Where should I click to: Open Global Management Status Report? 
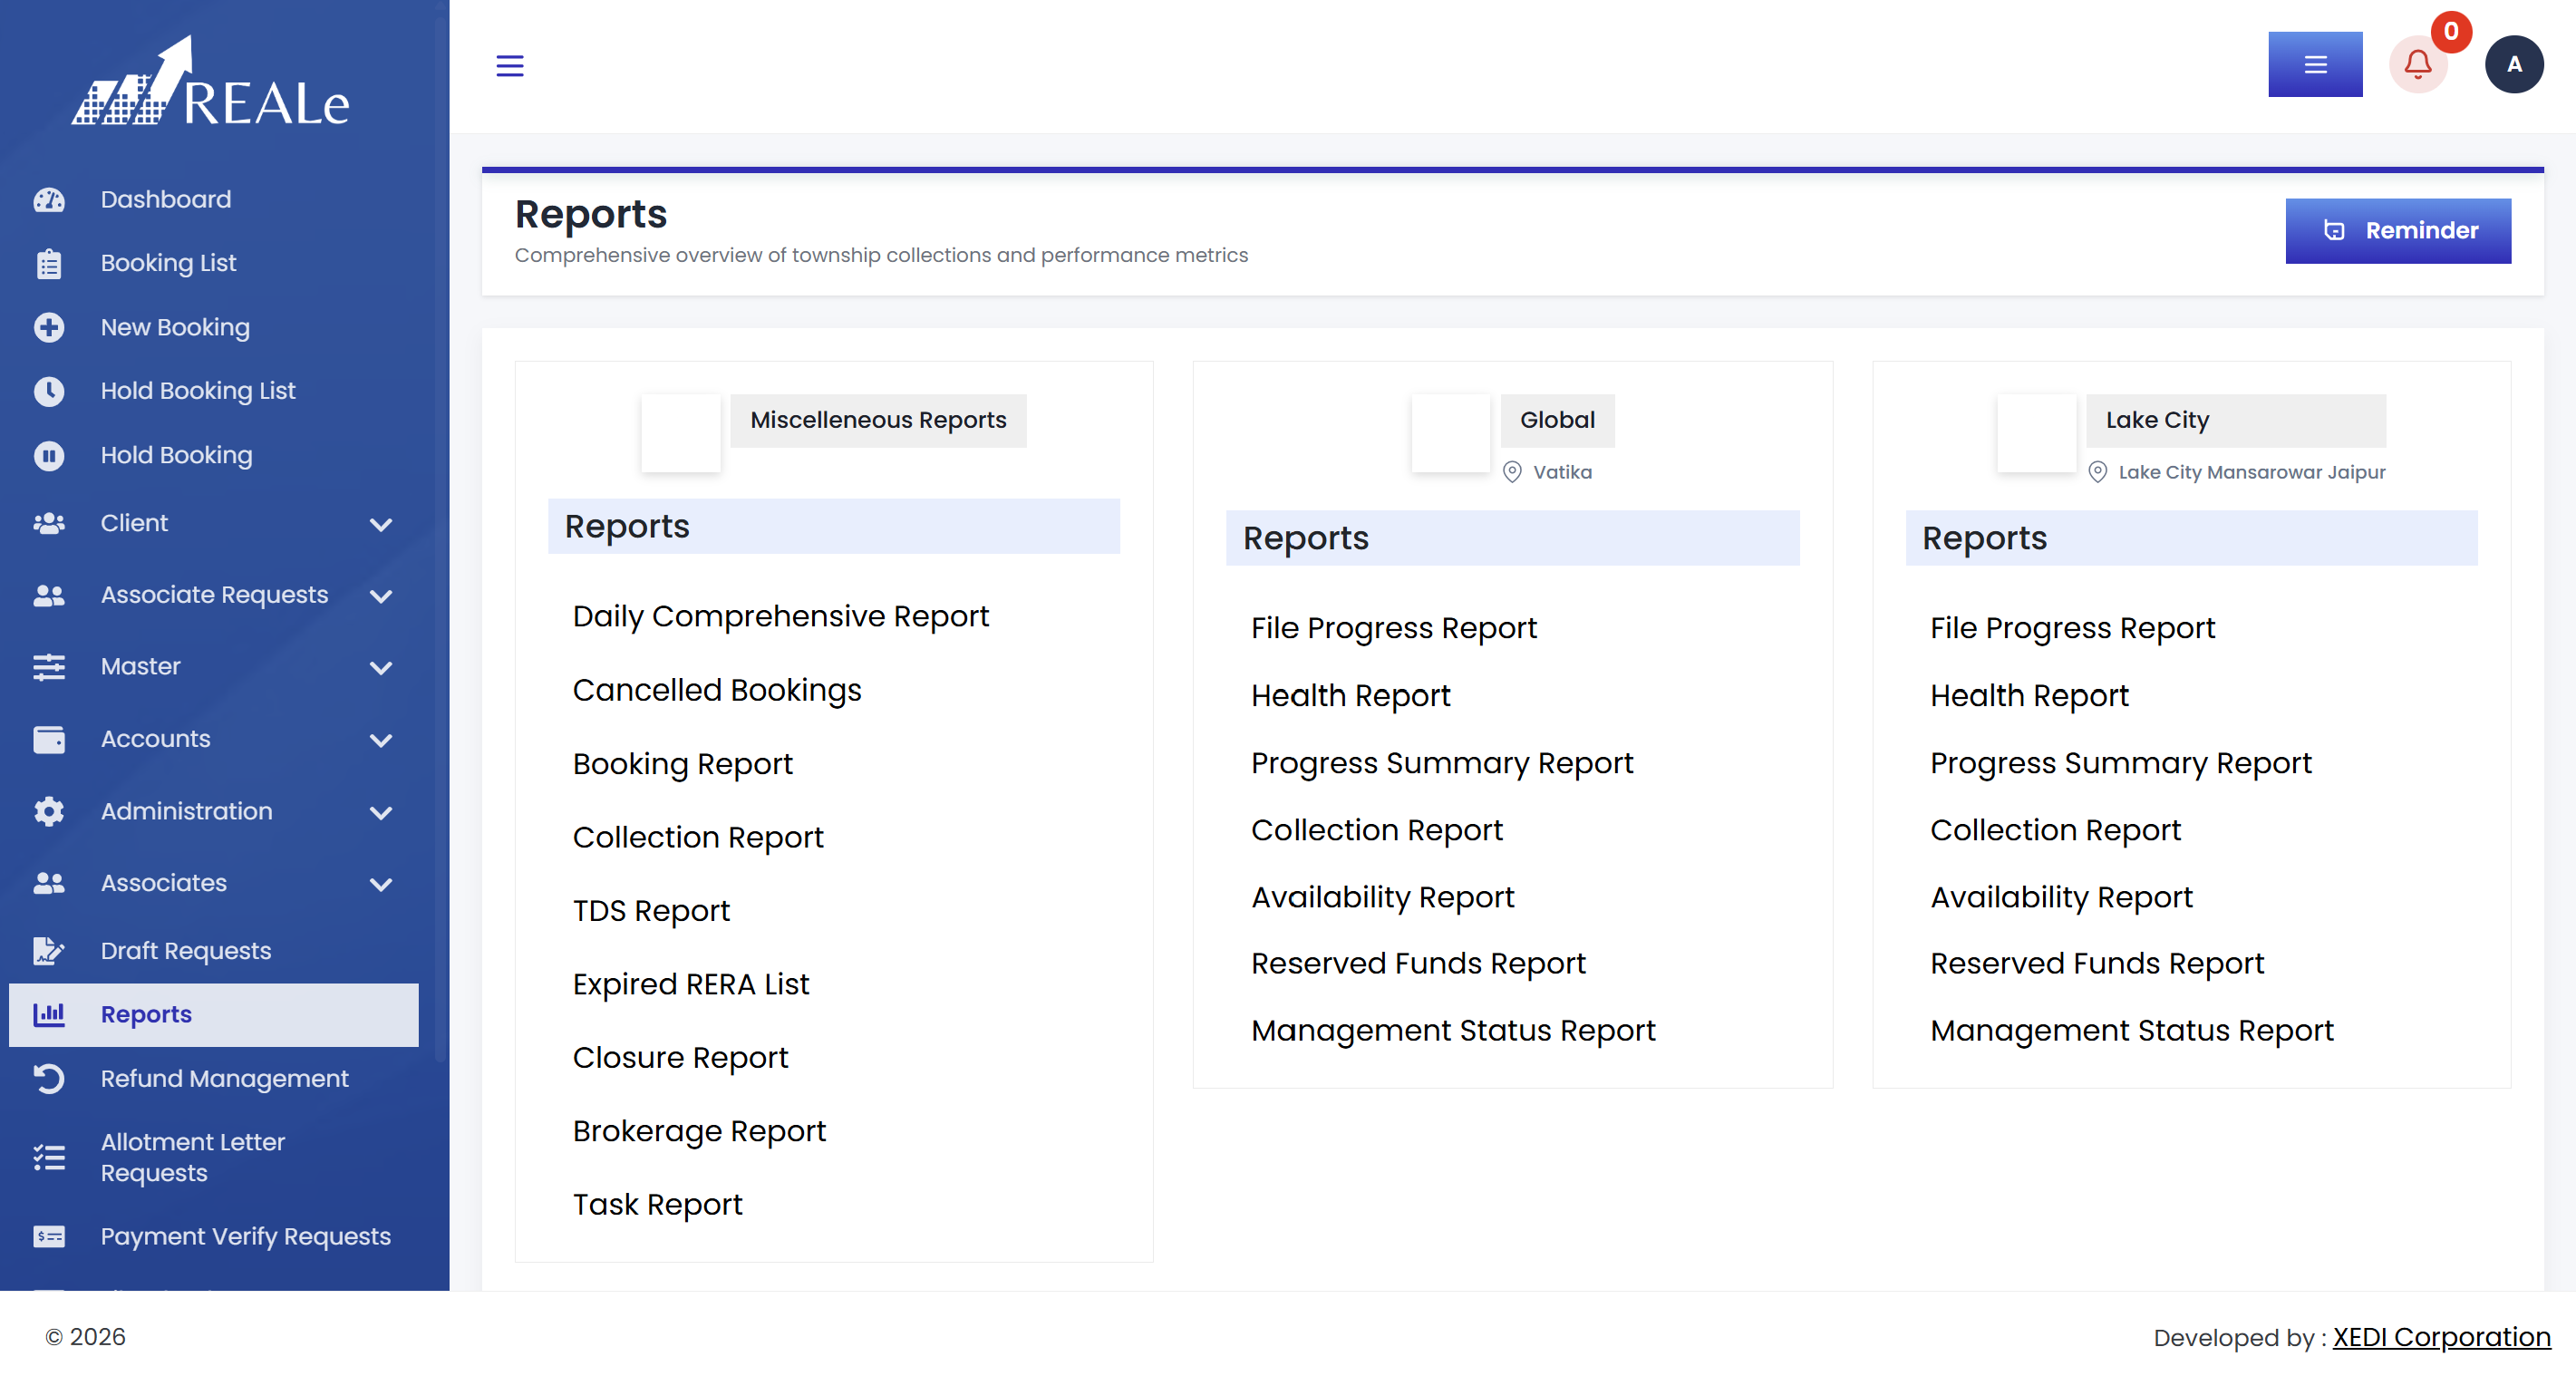1453,1031
